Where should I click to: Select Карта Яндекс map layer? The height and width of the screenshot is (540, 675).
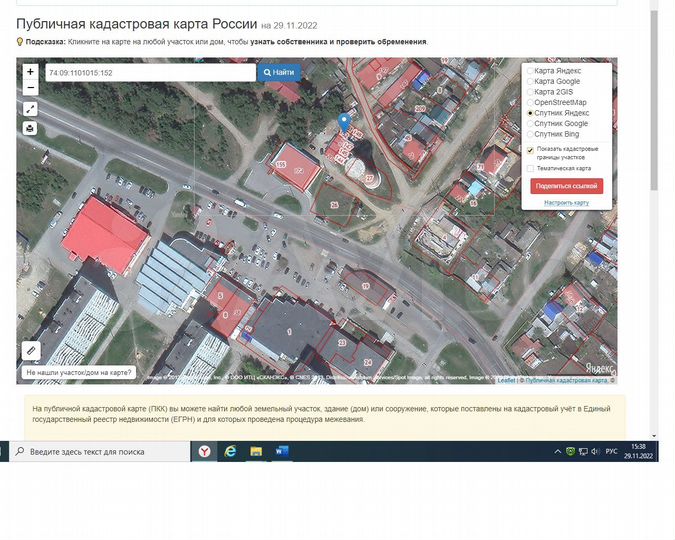[554, 71]
